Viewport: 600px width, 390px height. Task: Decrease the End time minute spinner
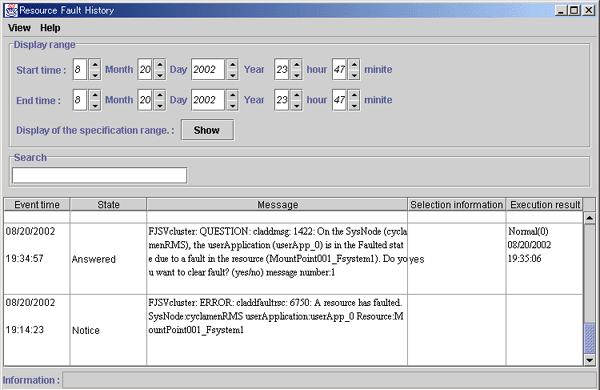(x=354, y=105)
